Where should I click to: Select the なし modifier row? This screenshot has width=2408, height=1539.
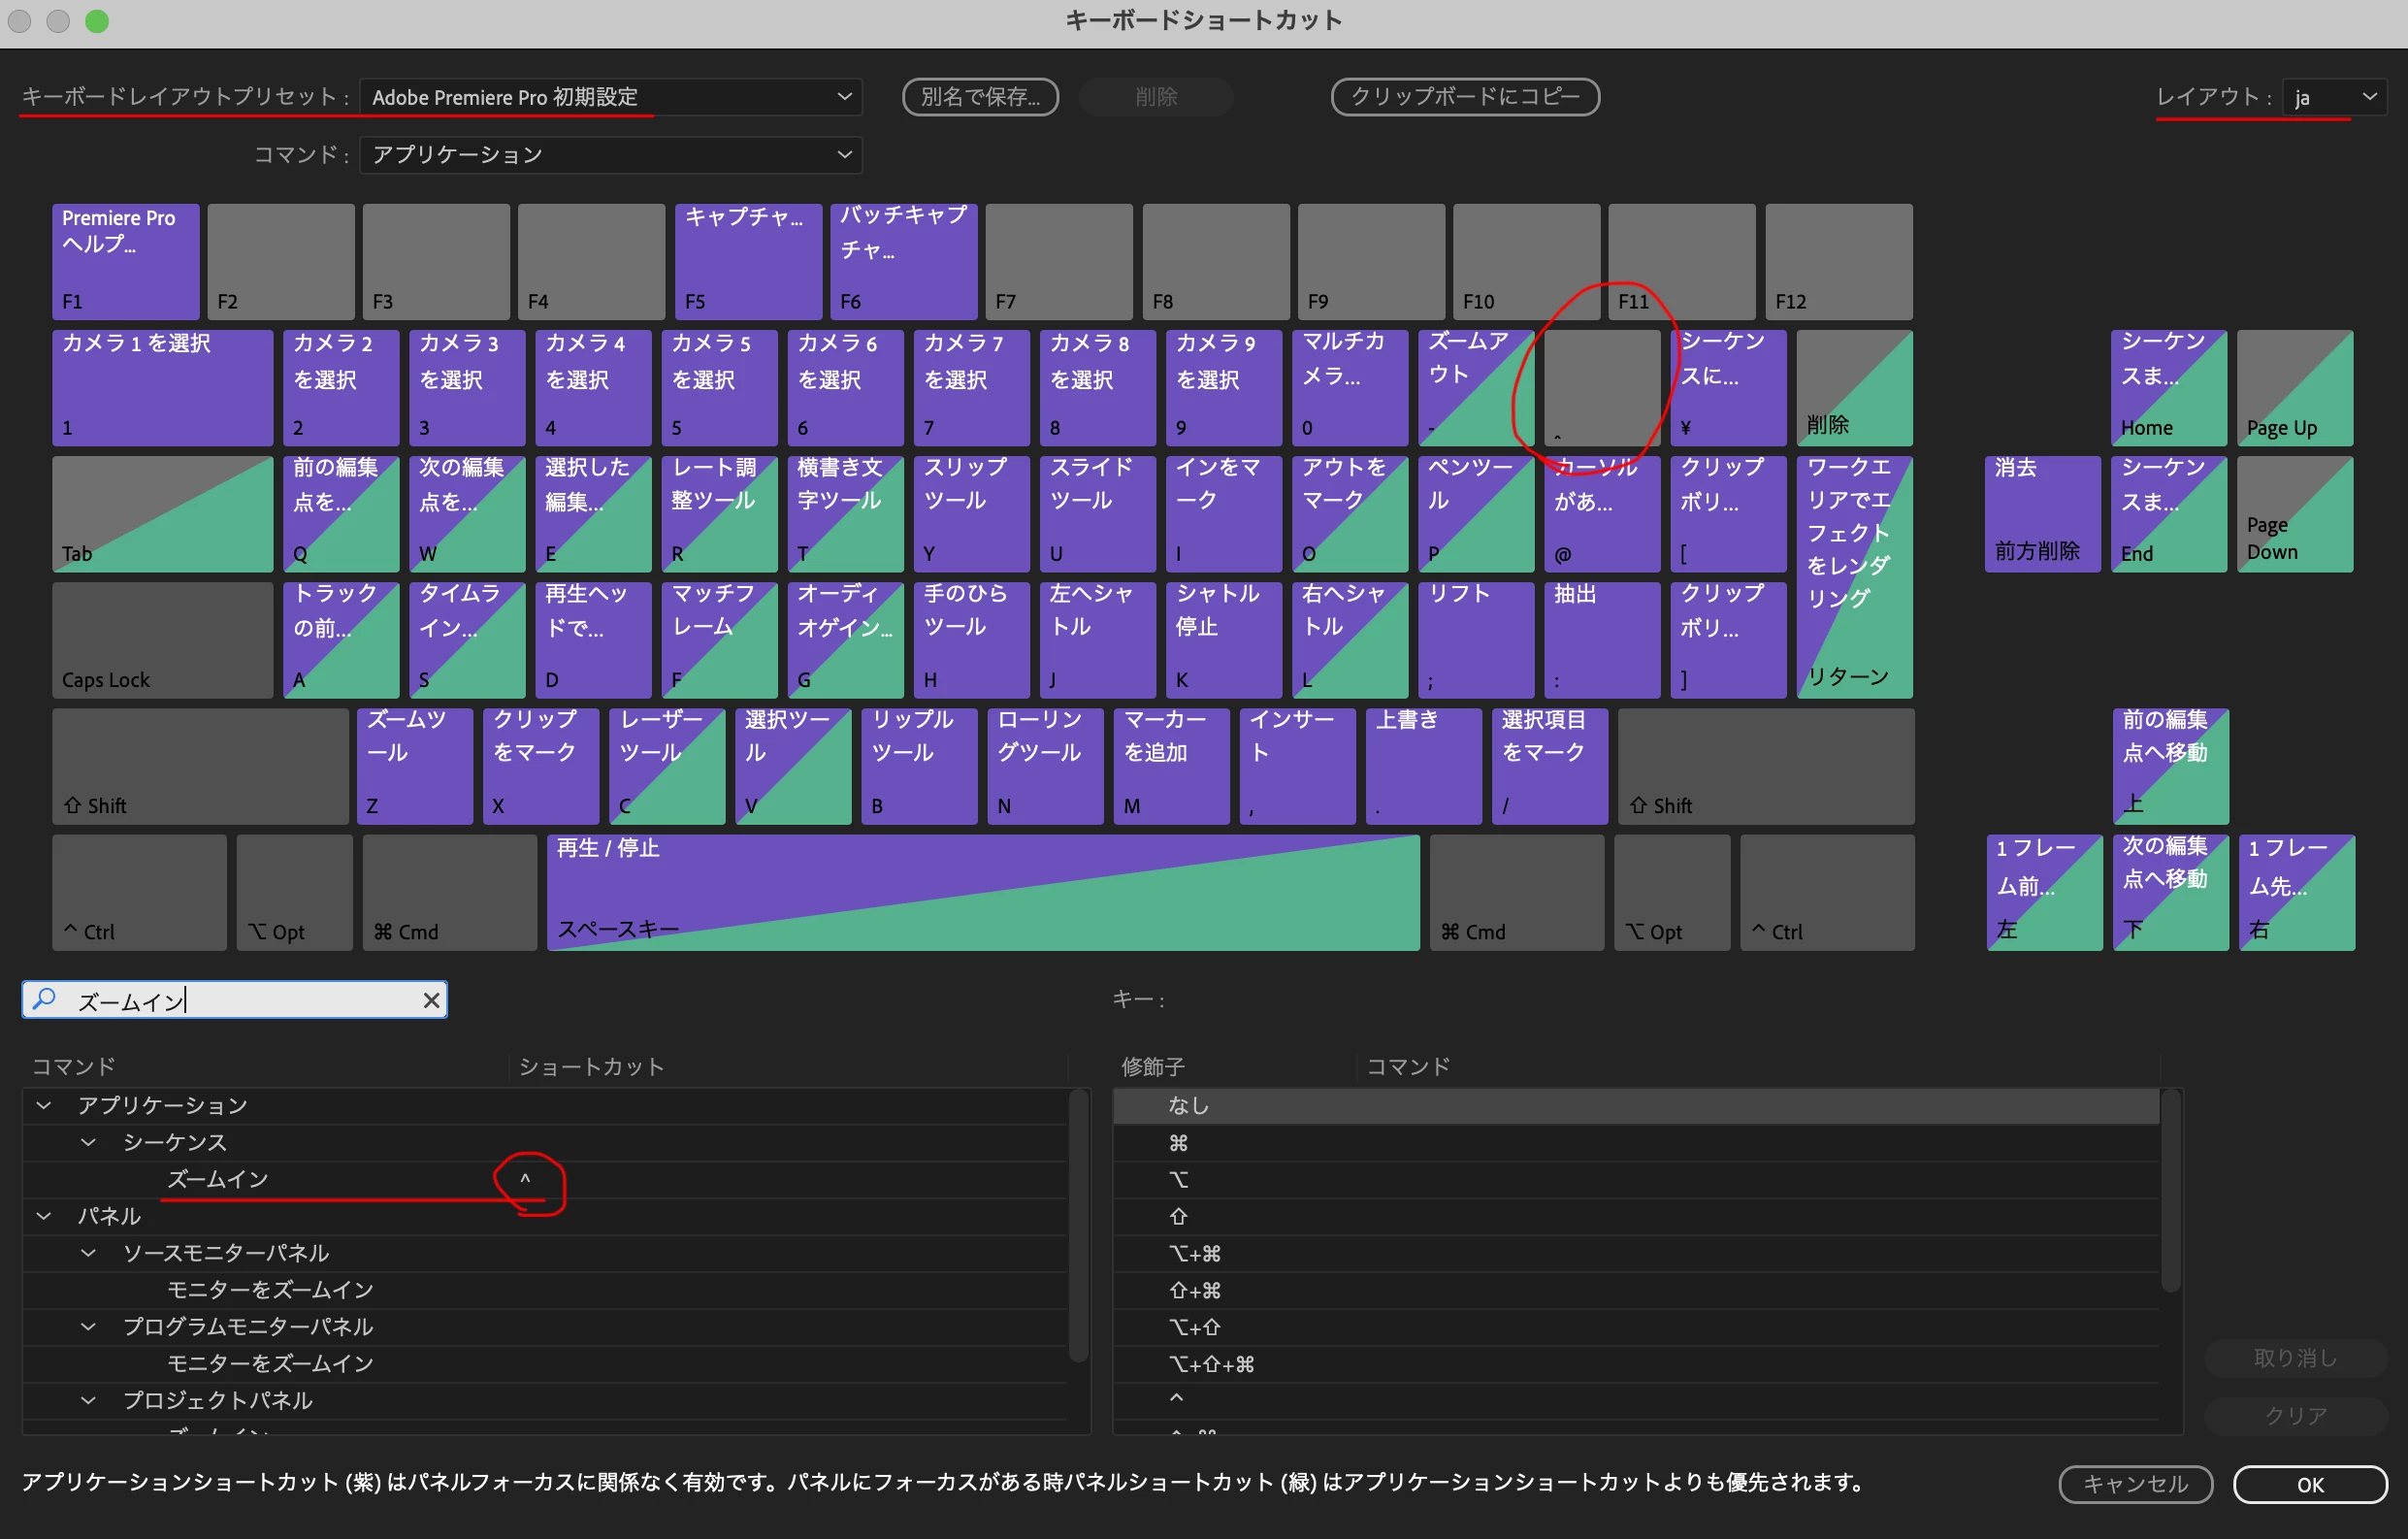(x=1188, y=1105)
